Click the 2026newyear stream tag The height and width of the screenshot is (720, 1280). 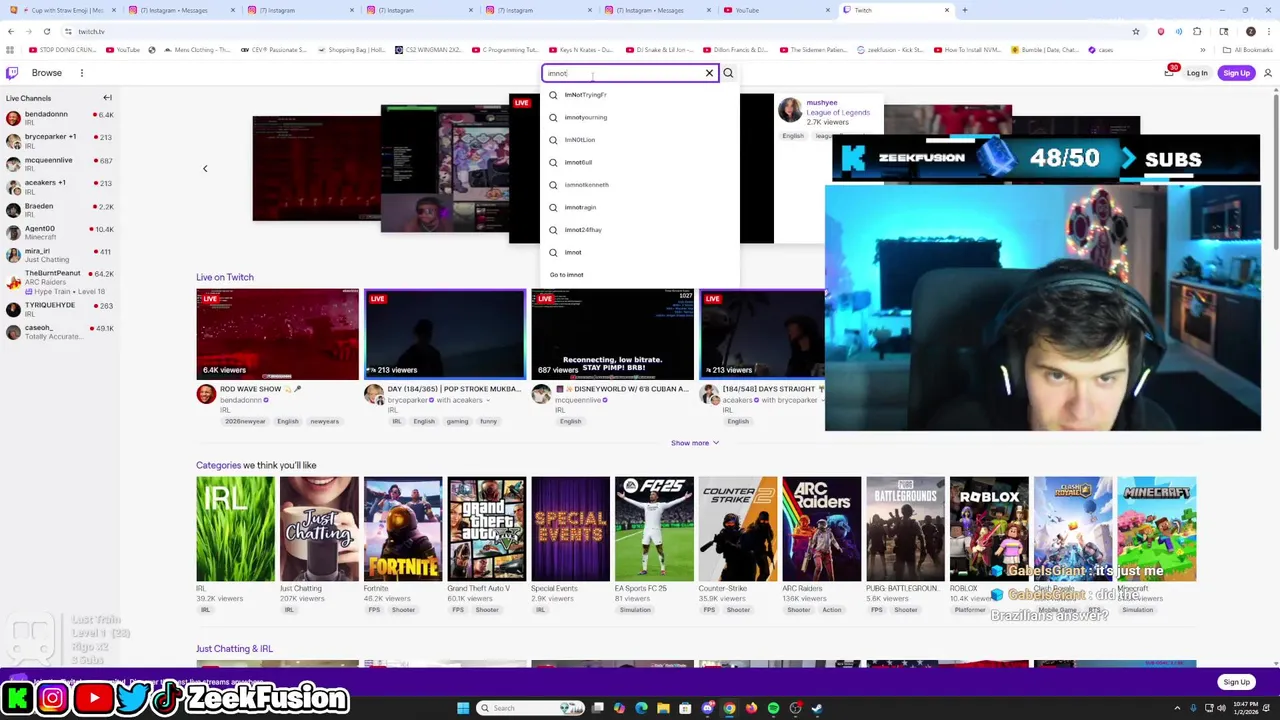click(245, 421)
